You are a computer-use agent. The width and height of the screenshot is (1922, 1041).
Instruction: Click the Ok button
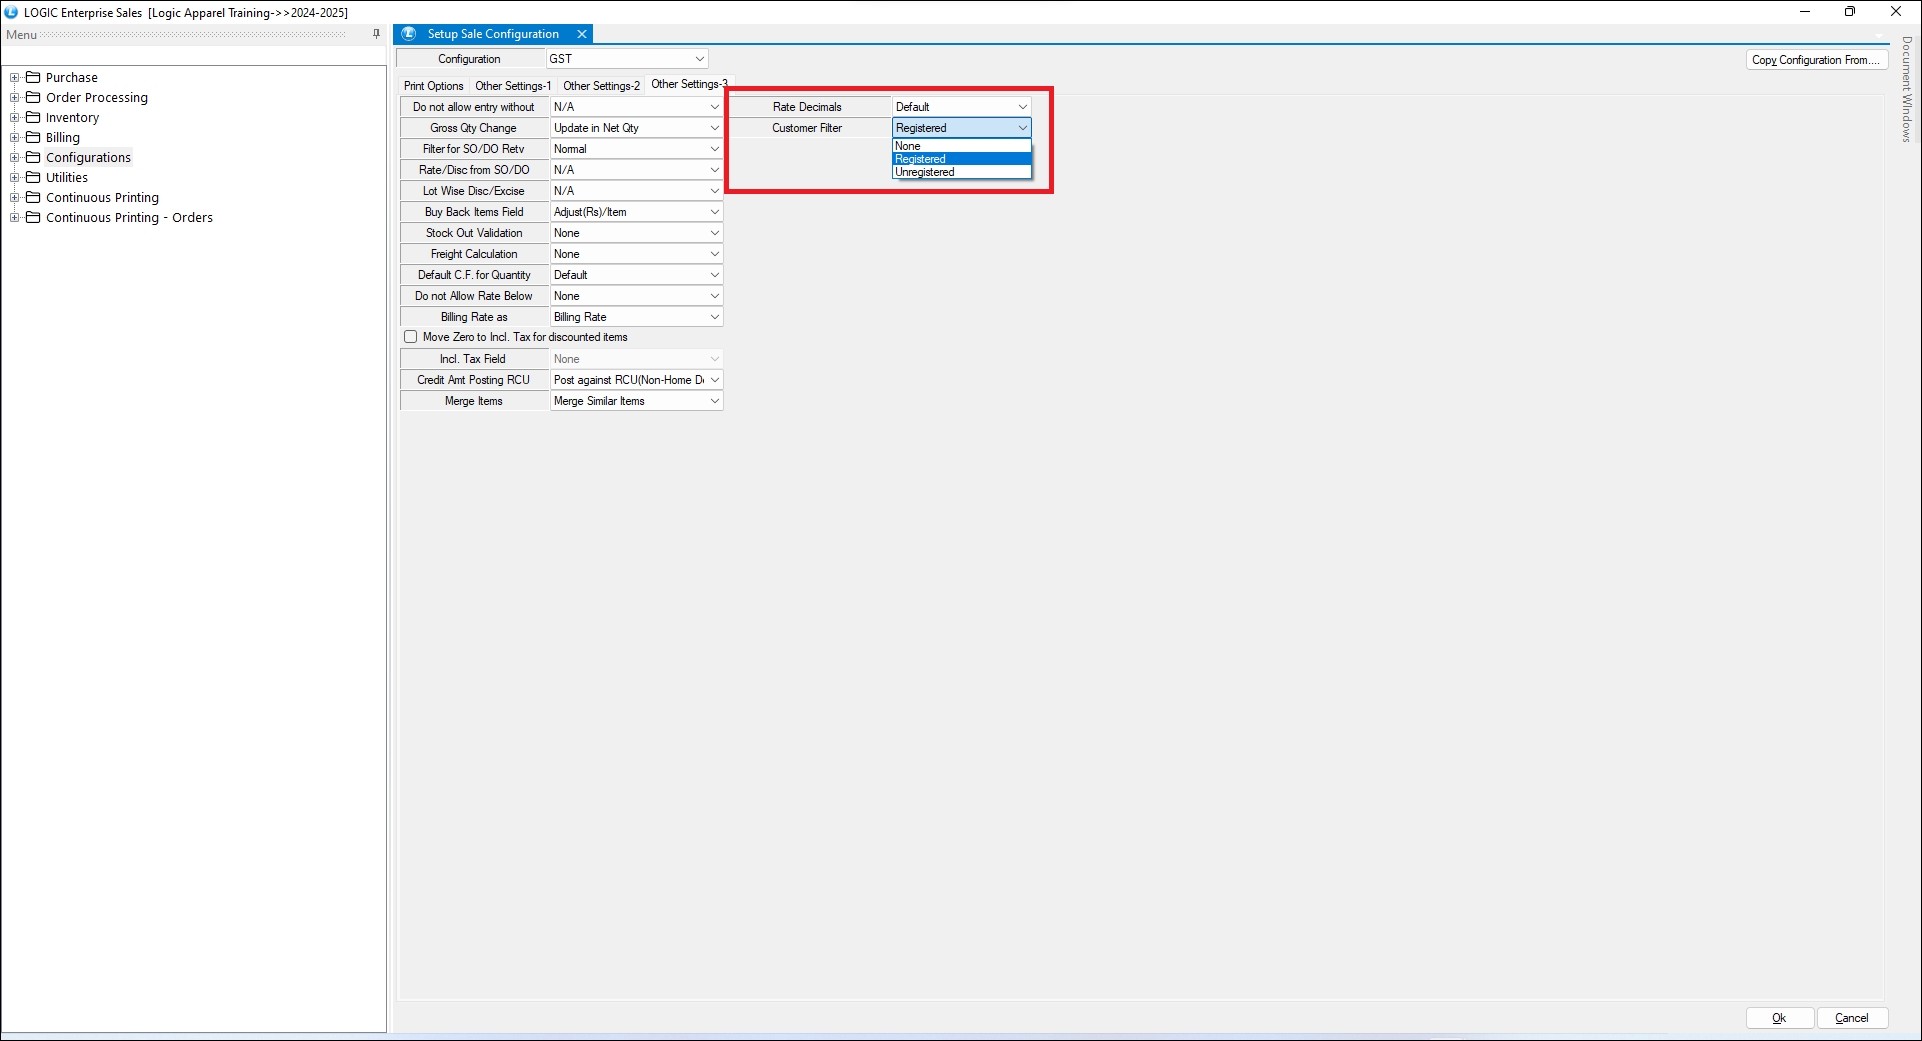(x=1779, y=1018)
